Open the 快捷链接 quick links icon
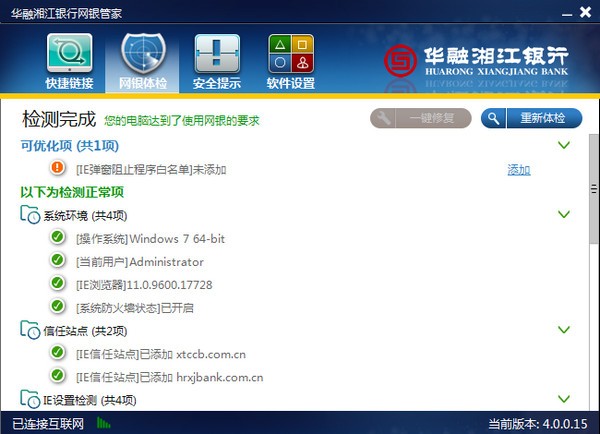 pyautogui.click(x=69, y=53)
